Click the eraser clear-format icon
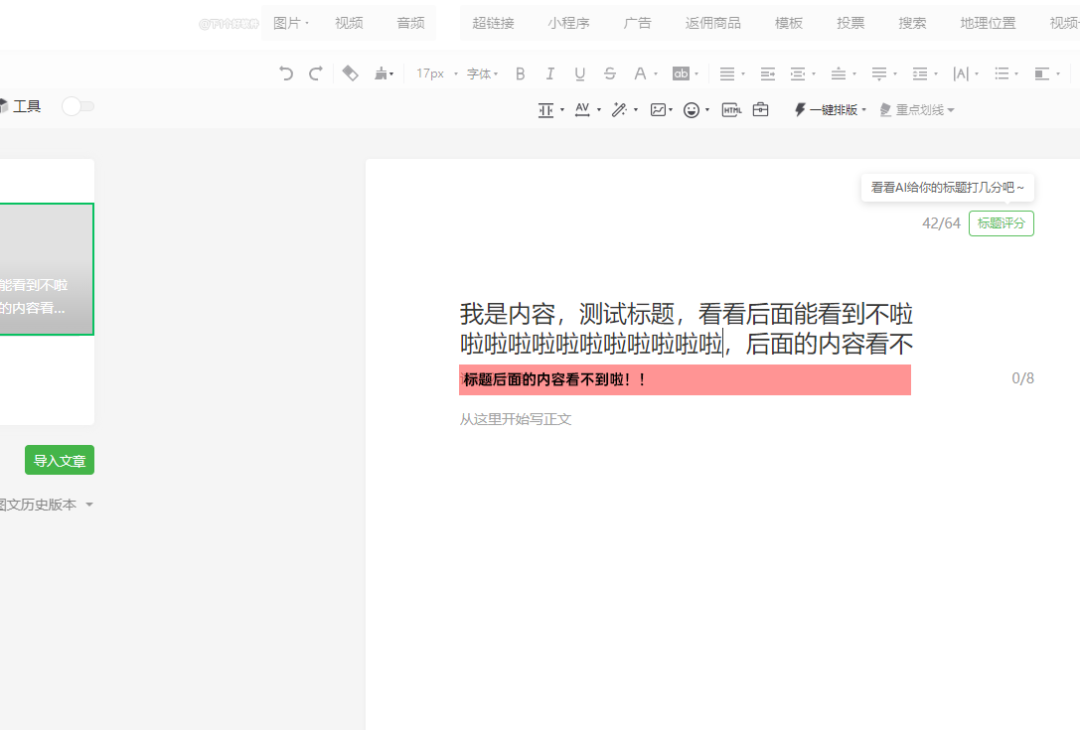The height and width of the screenshot is (730, 1080). 350,73
